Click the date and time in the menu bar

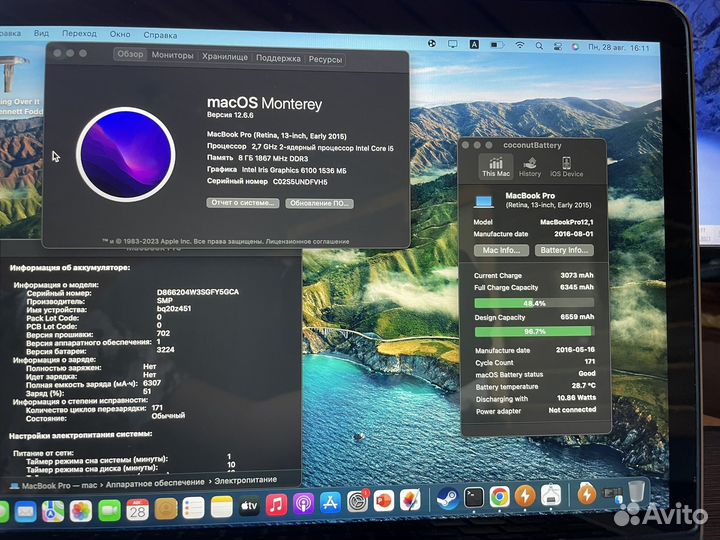[619, 48]
